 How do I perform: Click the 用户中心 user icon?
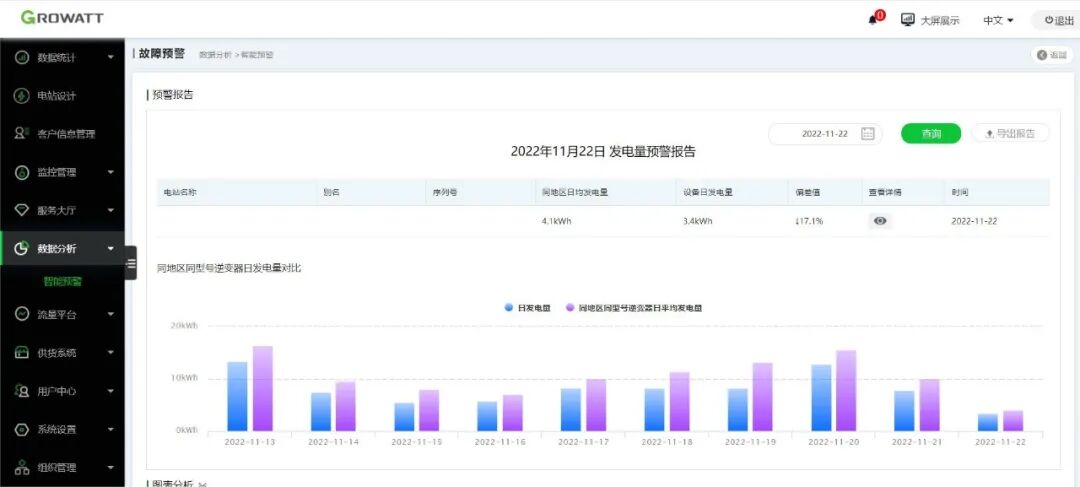point(21,391)
